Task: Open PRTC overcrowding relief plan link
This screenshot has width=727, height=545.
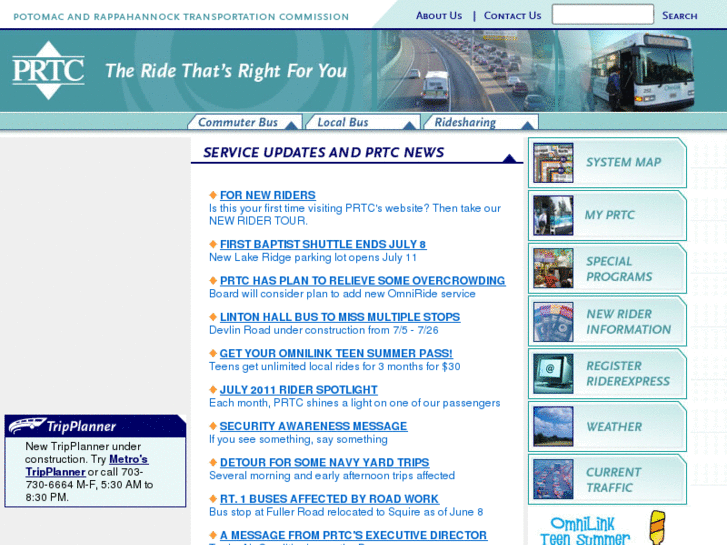Action: pyautogui.click(x=363, y=281)
